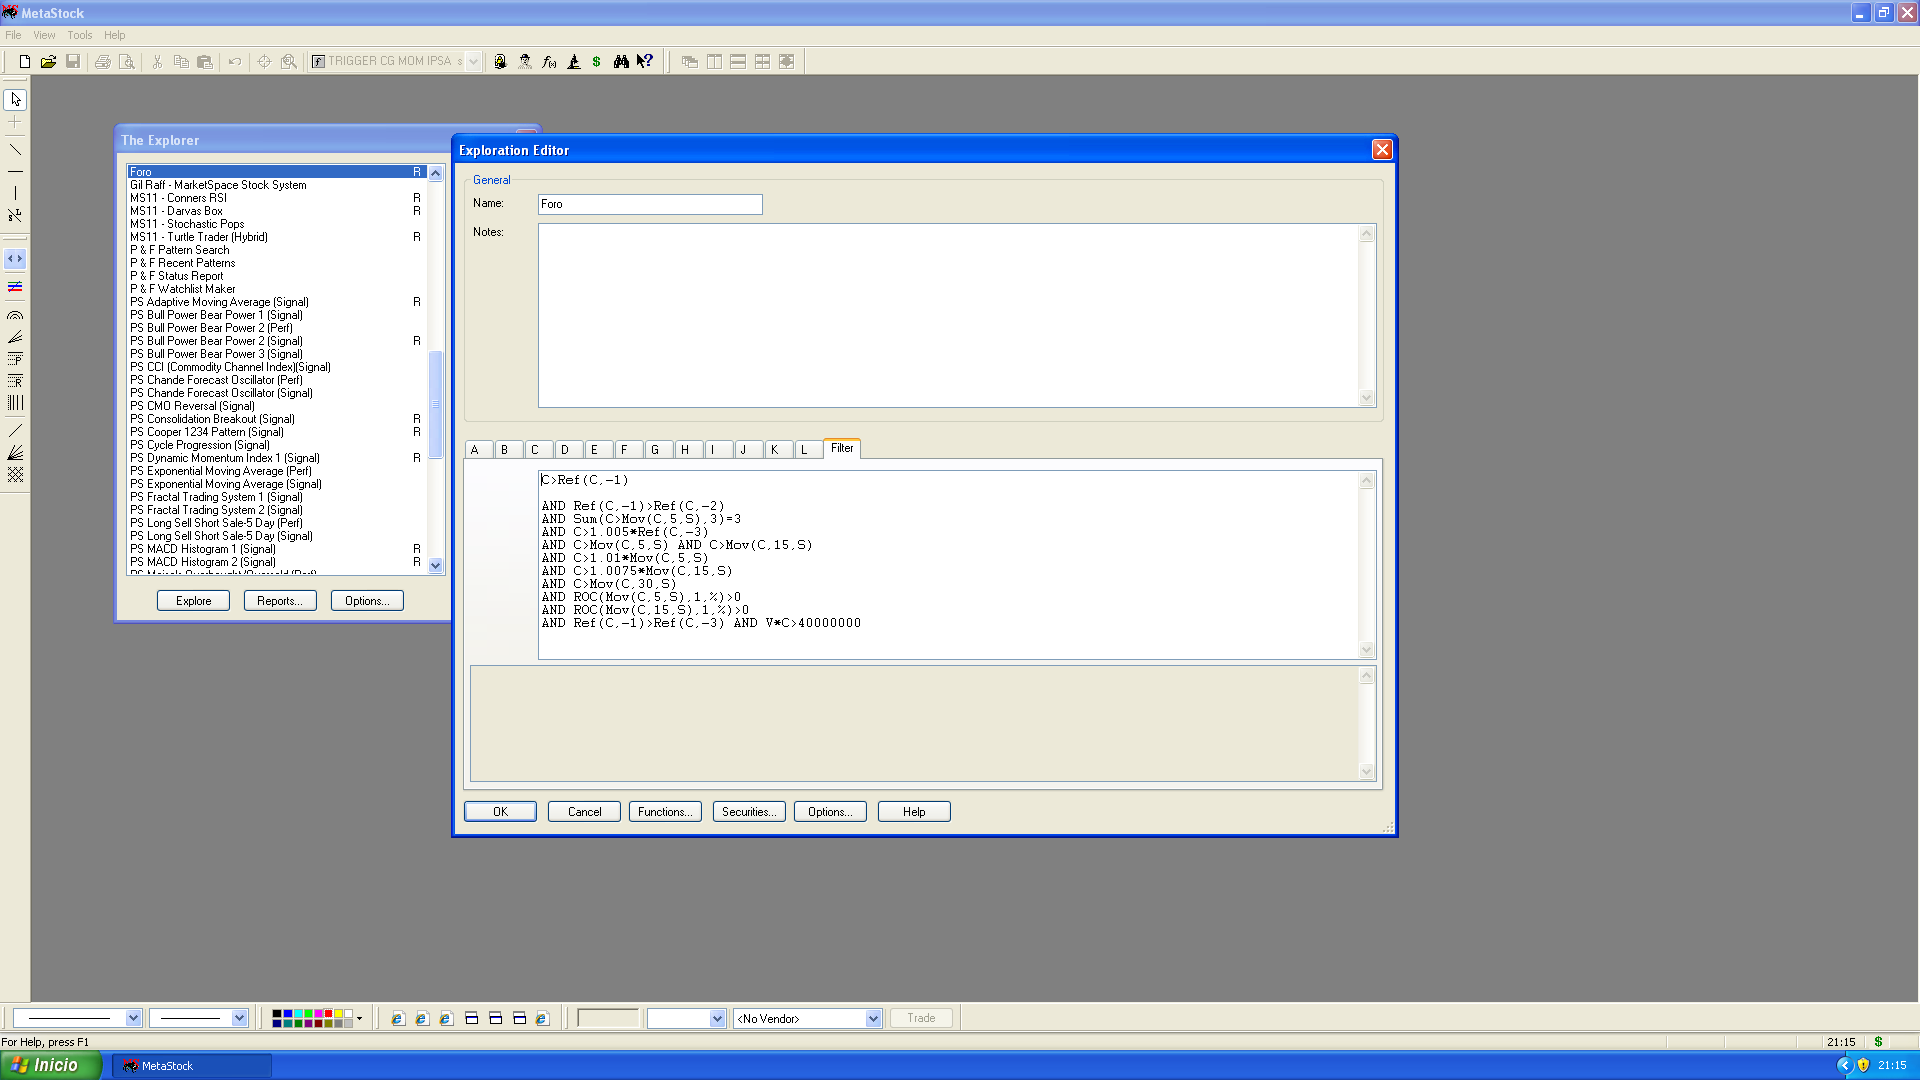Screen dimensions: 1920x1080
Task: Click the Undo arrow icon
Action: point(235,62)
